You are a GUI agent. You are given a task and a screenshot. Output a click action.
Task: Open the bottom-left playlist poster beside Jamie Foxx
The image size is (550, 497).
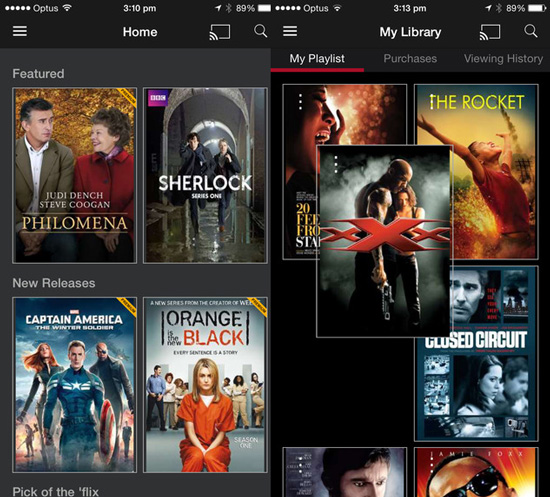(x=345, y=472)
